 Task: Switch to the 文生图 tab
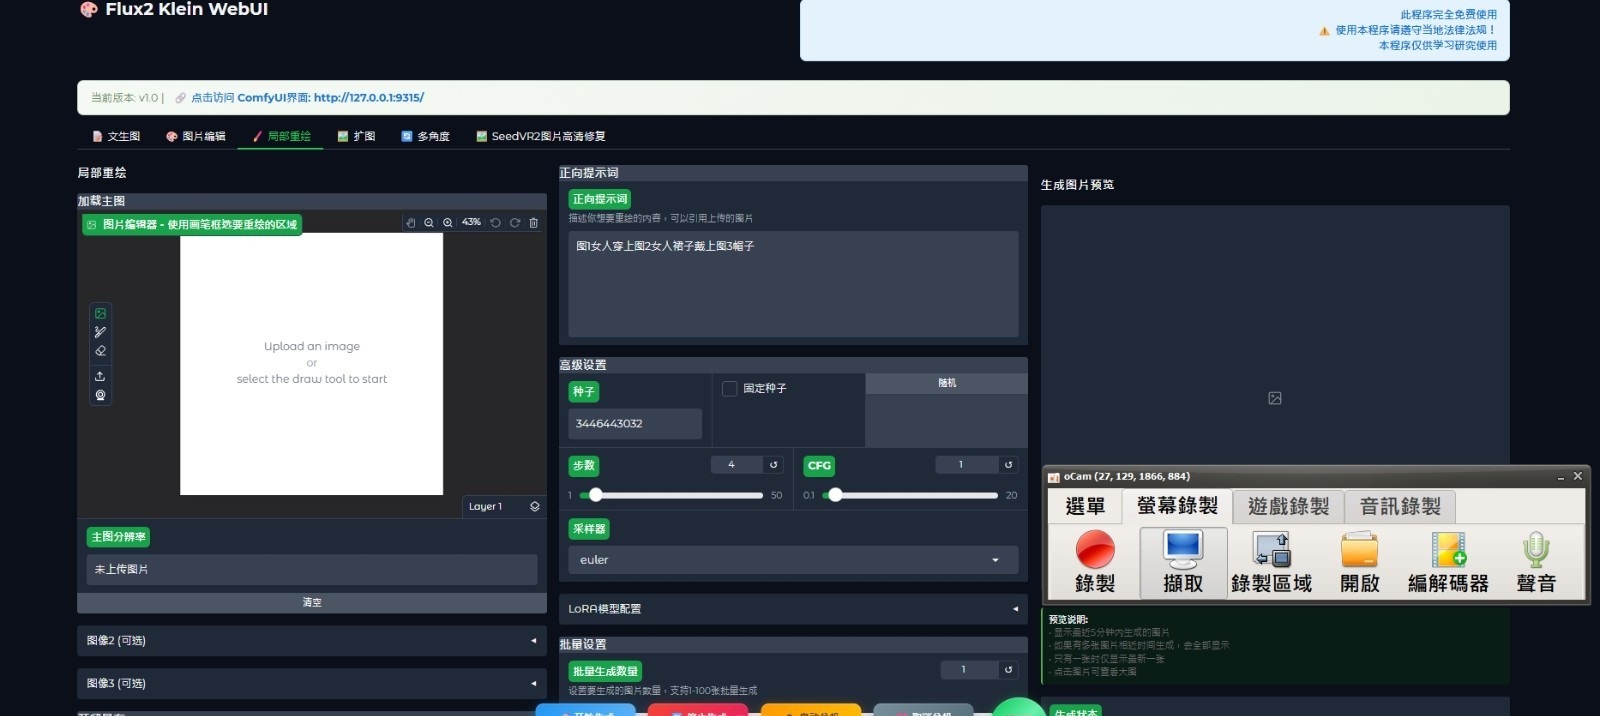coord(116,136)
